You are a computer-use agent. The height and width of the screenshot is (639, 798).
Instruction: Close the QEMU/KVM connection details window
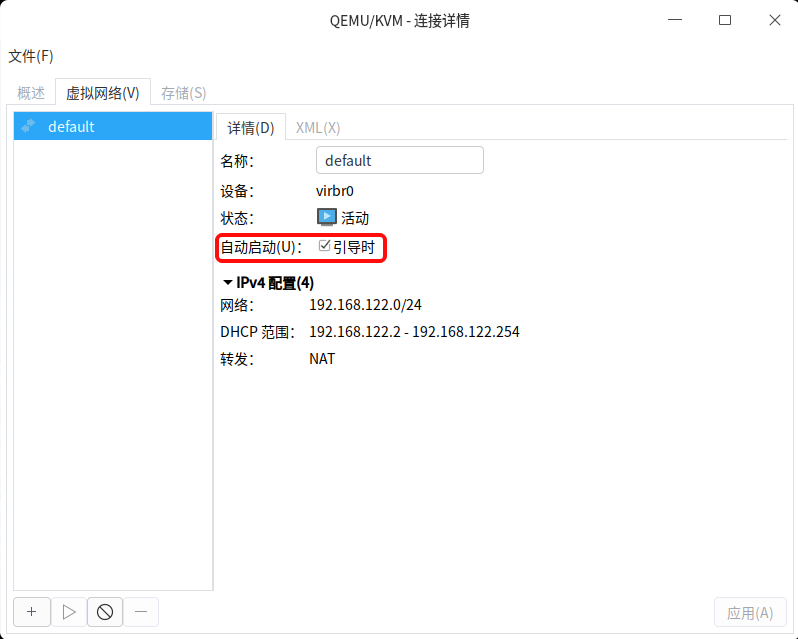(x=775, y=20)
